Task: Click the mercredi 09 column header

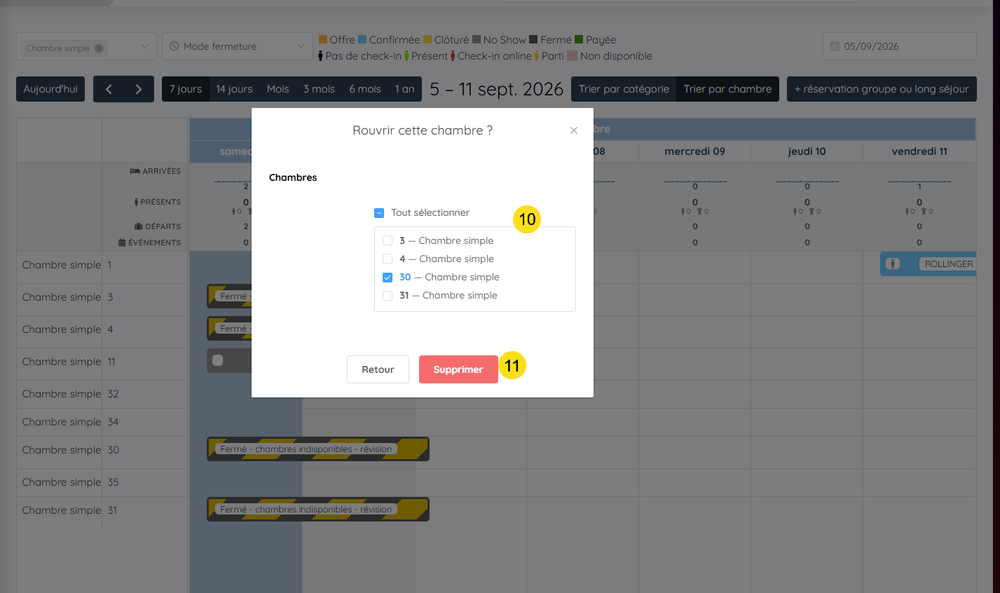Action: click(695, 151)
